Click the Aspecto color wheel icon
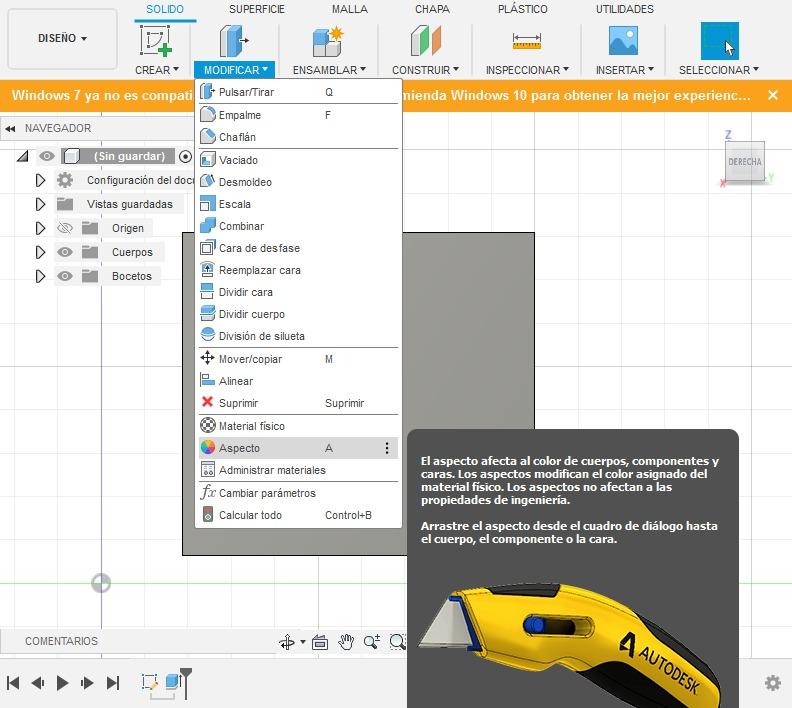Viewport: 792px width, 708px height. pyautogui.click(x=208, y=447)
